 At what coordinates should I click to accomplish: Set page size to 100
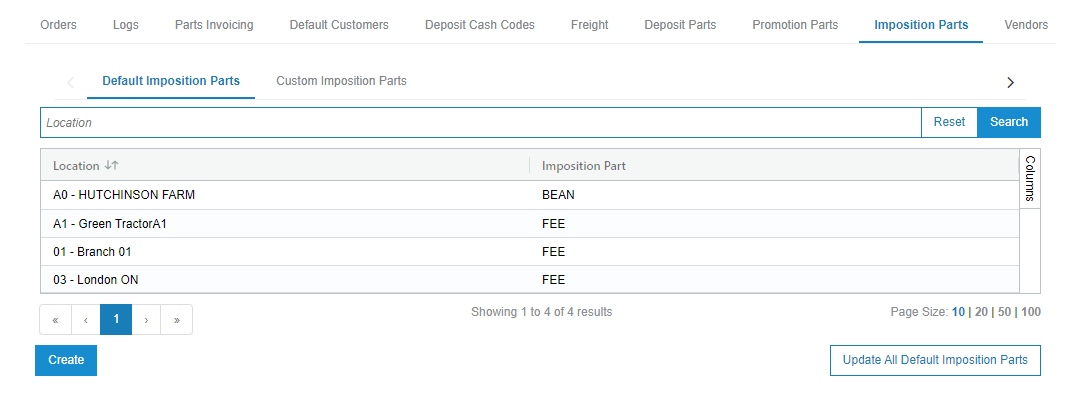pyautogui.click(x=1030, y=312)
